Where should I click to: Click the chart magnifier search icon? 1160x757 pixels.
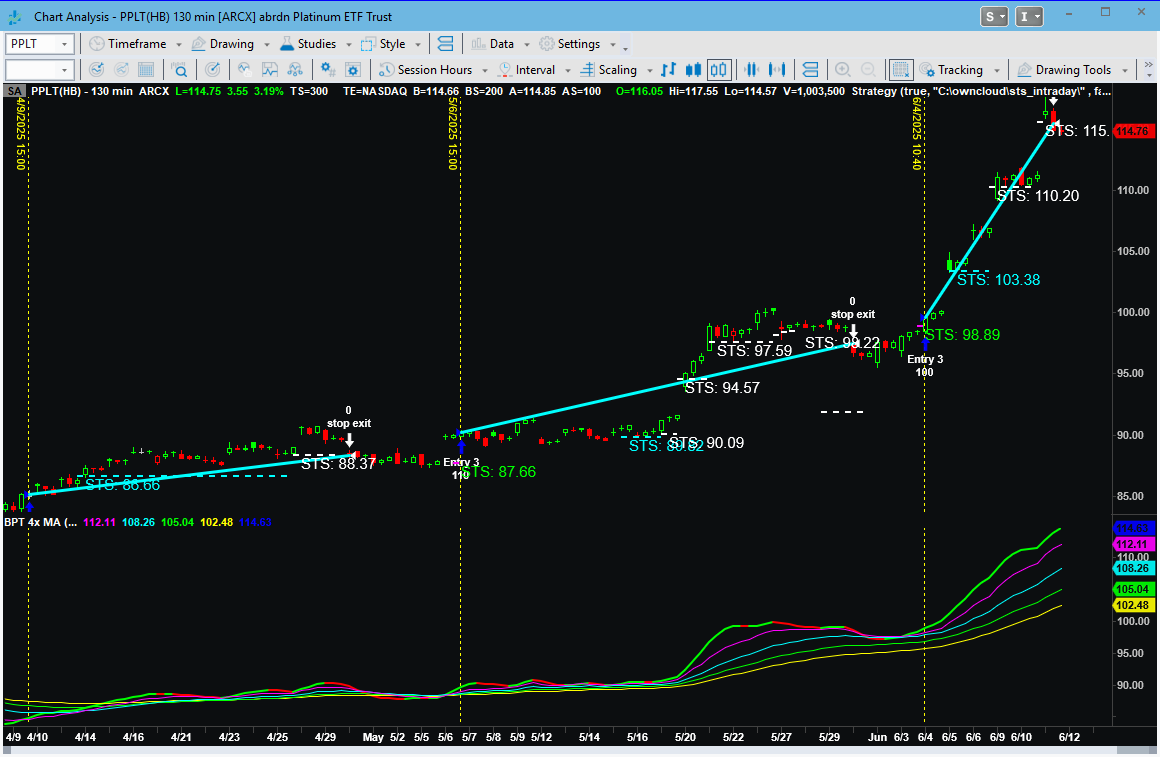point(179,70)
